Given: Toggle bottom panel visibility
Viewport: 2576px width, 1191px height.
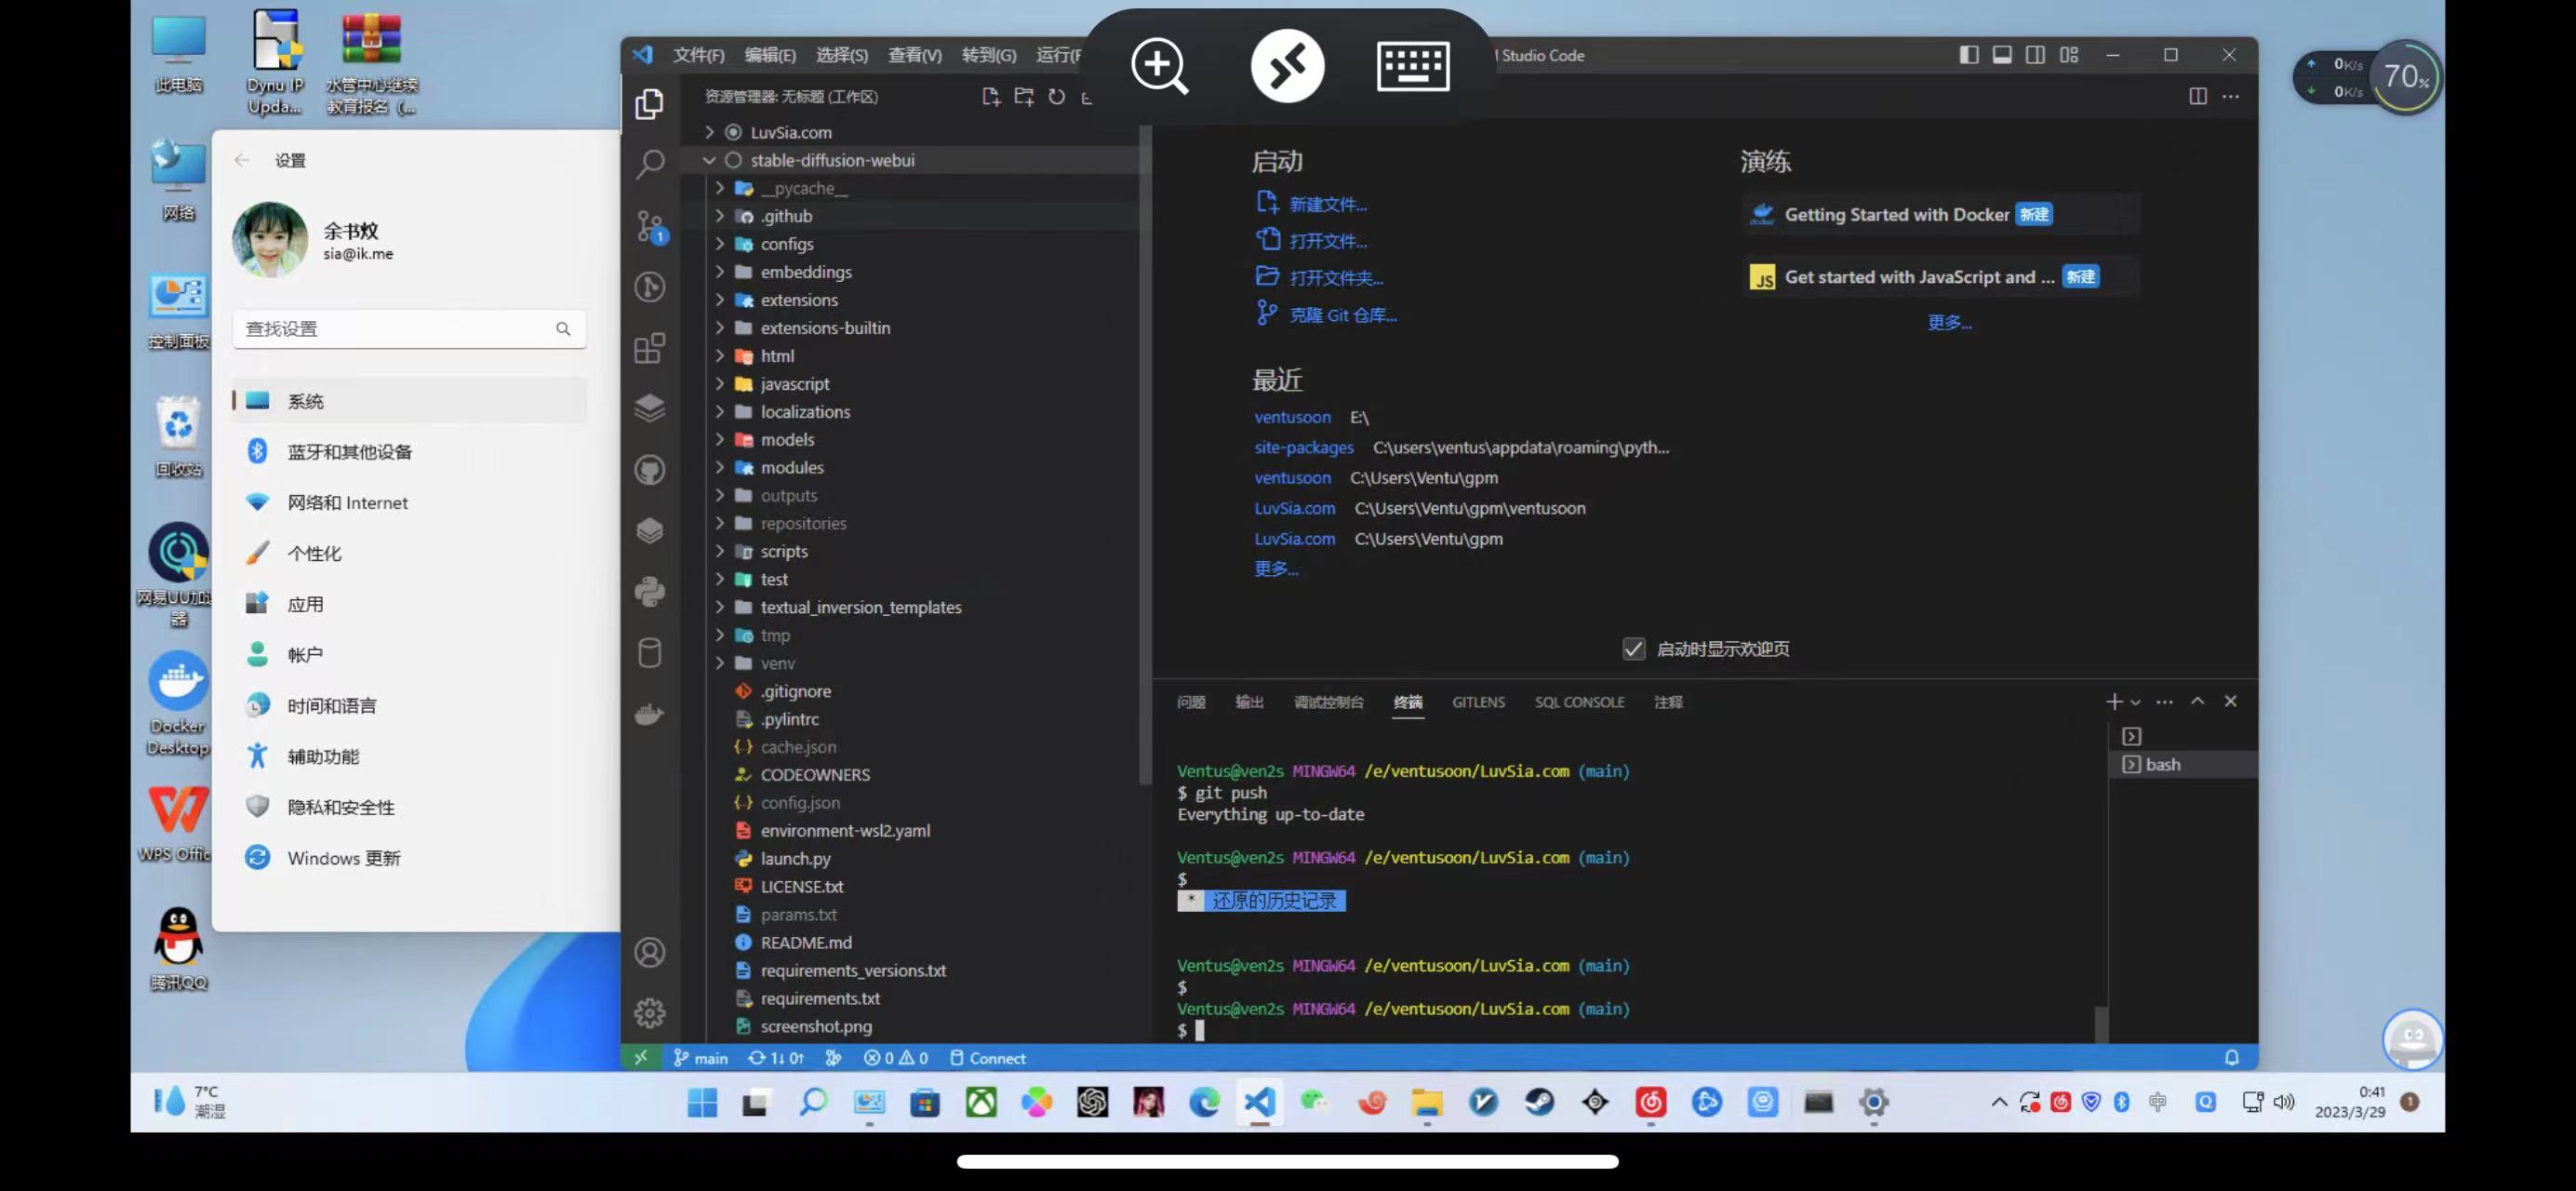Looking at the screenshot, I should pyautogui.click(x=2001, y=55).
